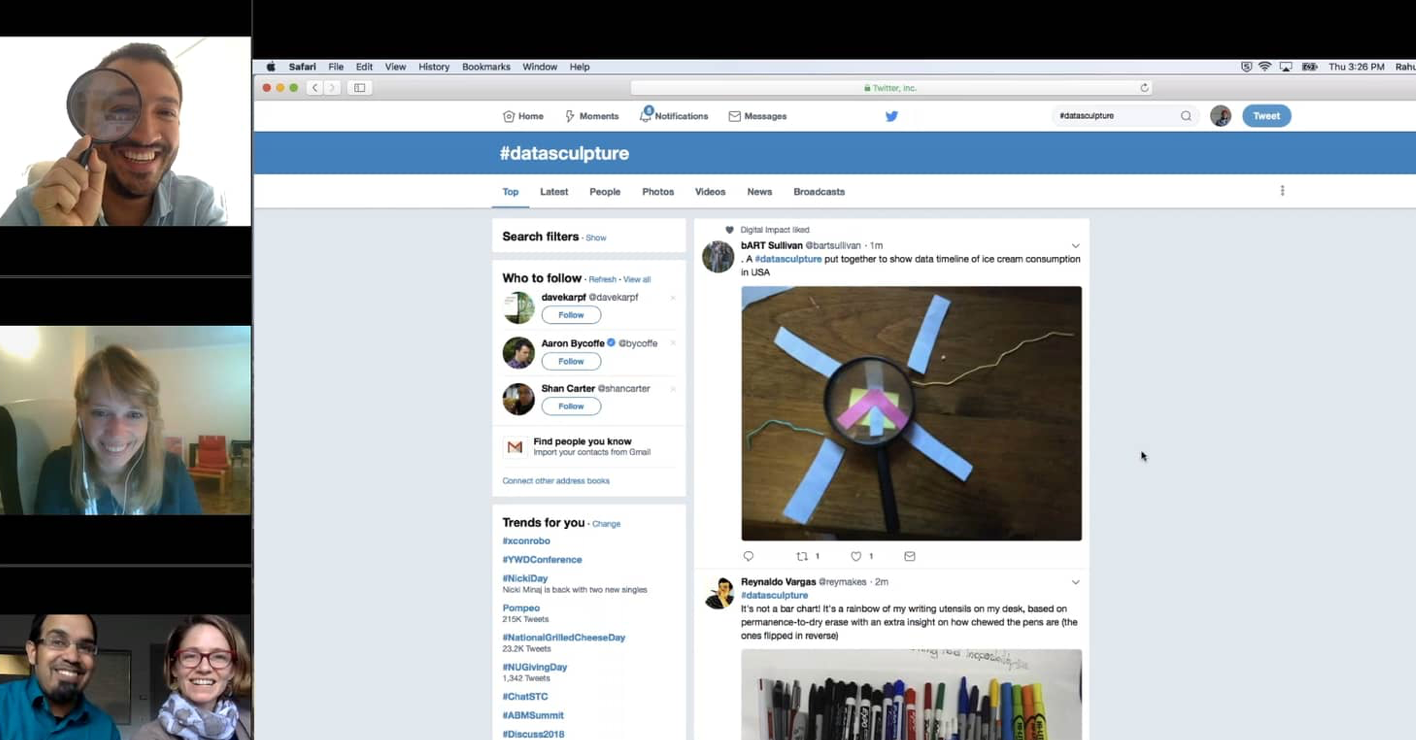
Task: Open Notifications
Action: click(674, 116)
